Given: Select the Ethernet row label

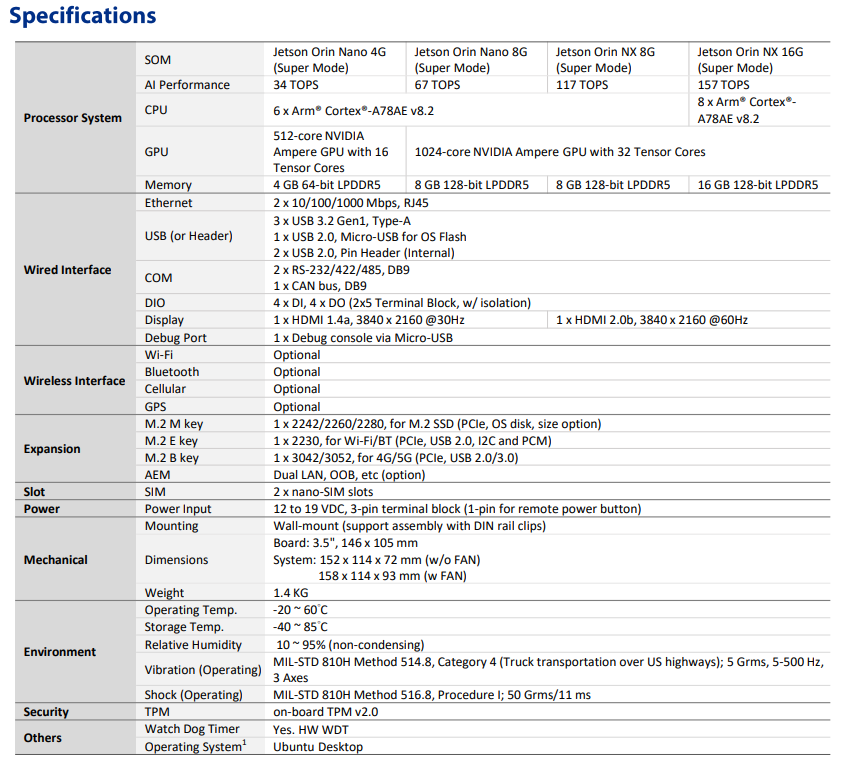Looking at the screenshot, I should (168, 203).
